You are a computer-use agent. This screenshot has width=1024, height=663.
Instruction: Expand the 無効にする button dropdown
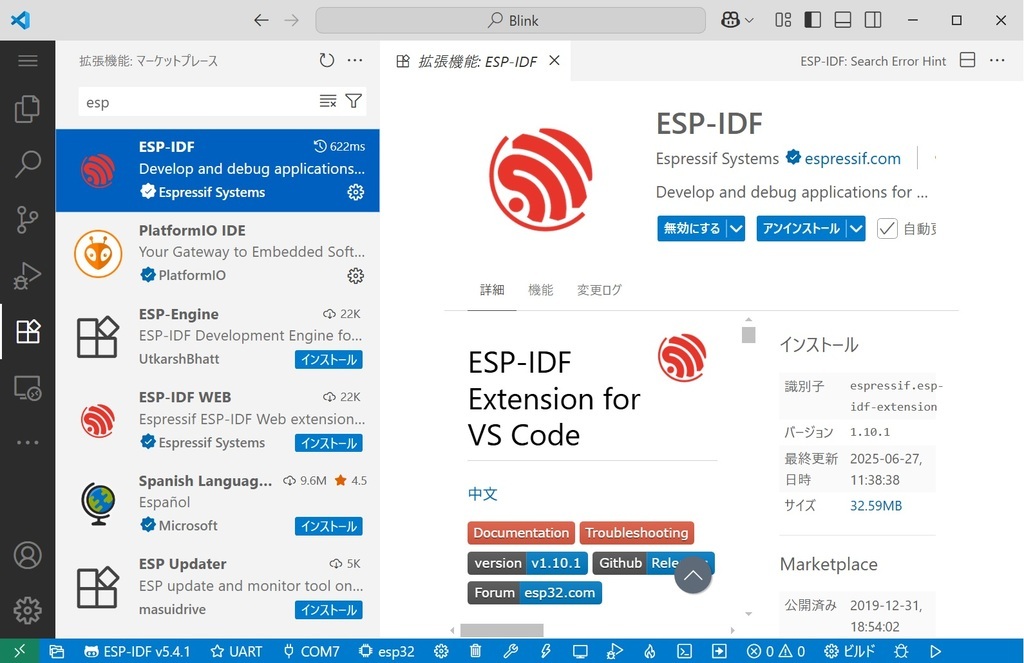tap(736, 228)
